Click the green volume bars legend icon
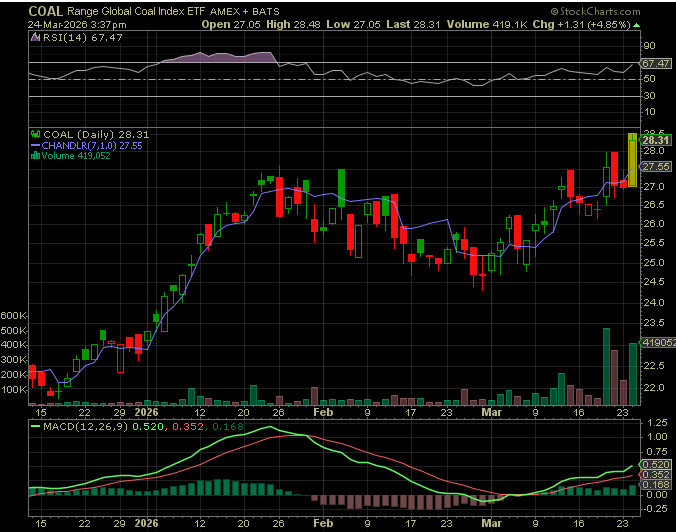Viewport: 676px width, 532px height. 35,156
